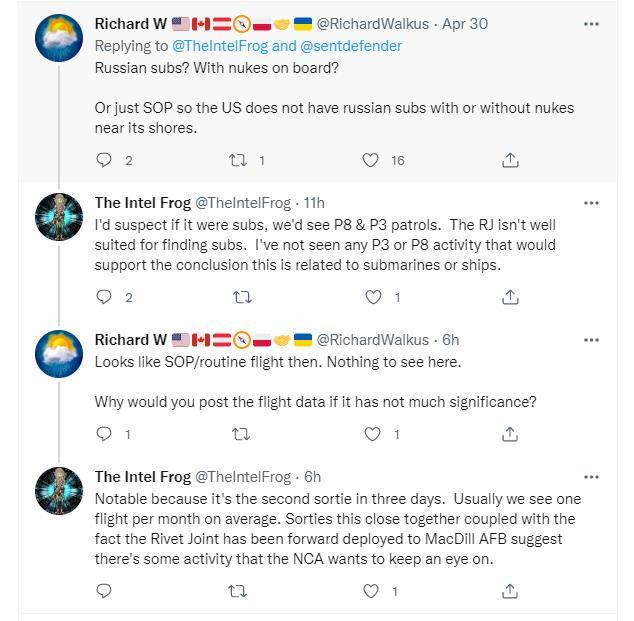Share Intel Frog's second sortie tweet
This screenshot has height=621, width=634.
coord(509,591)
